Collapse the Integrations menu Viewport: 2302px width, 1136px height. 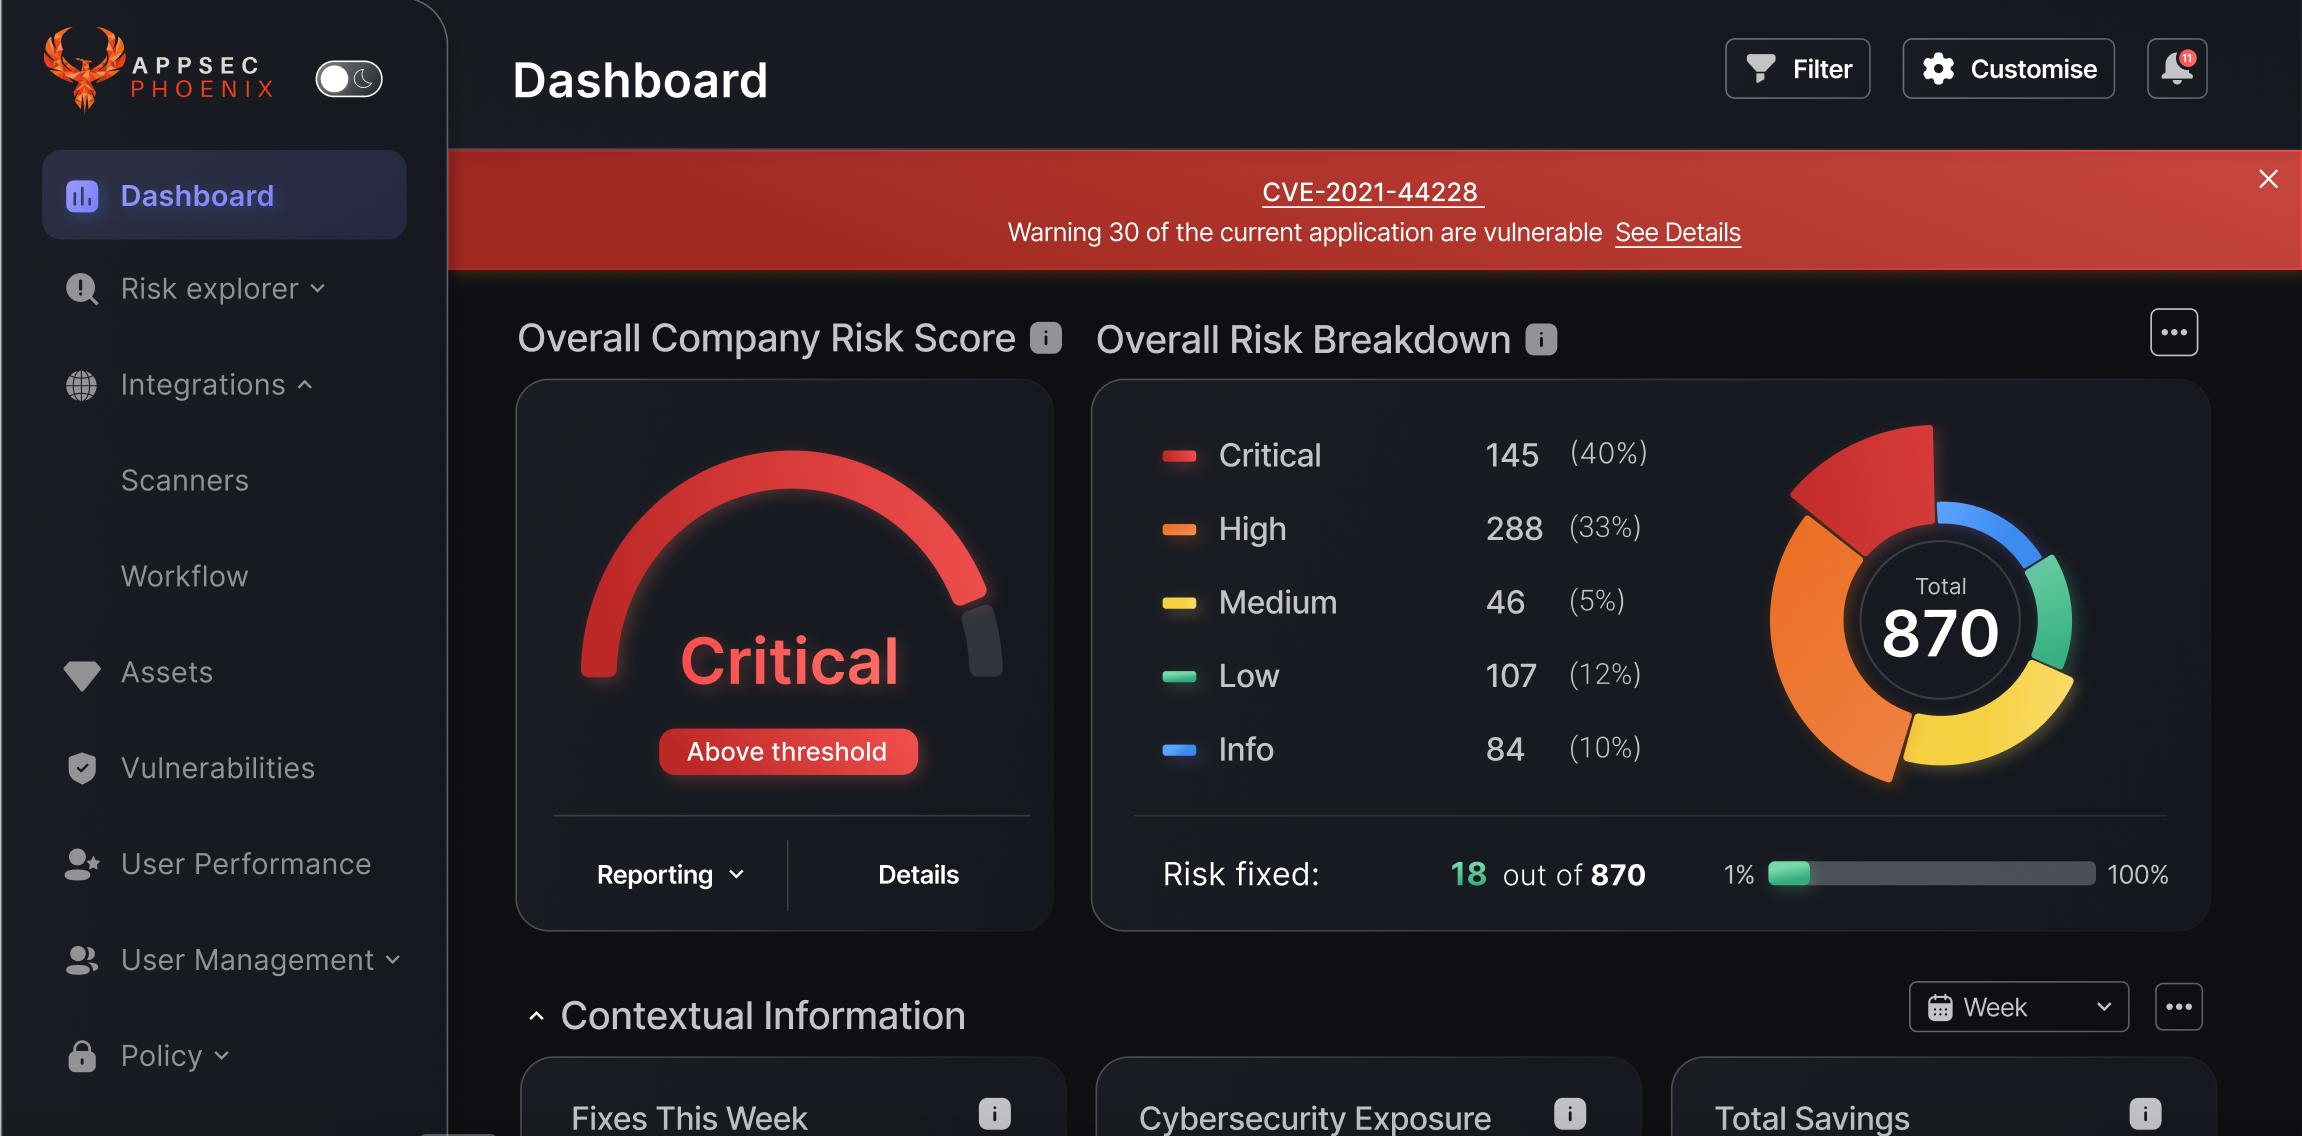[306, 384]
